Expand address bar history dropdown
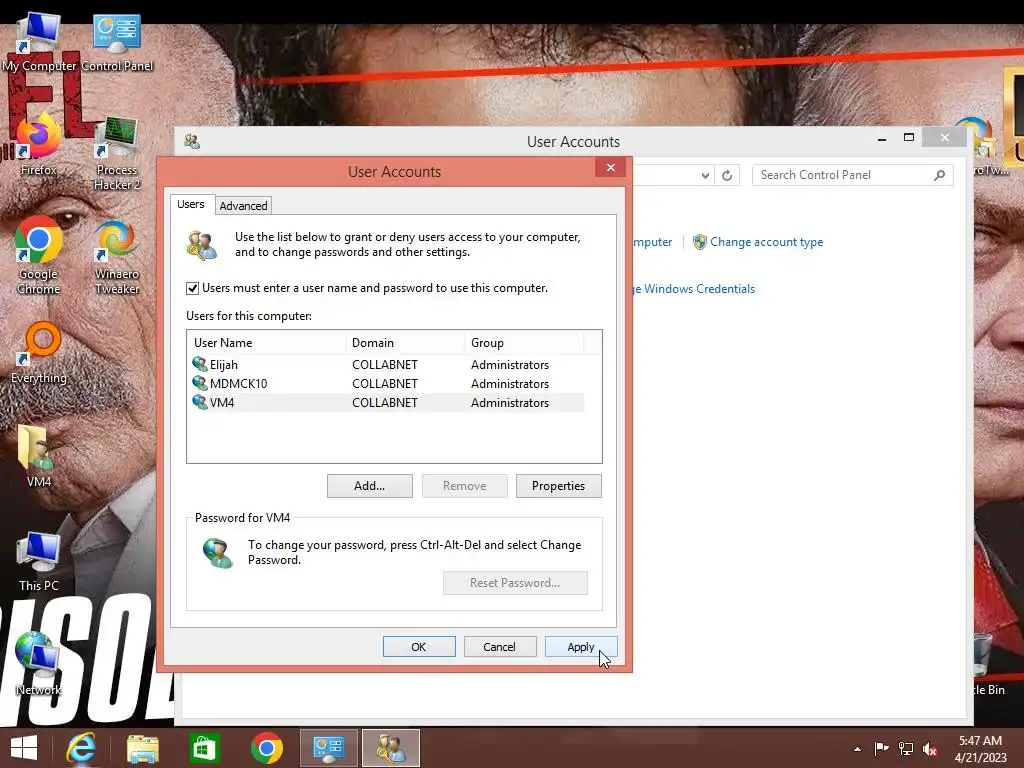The image size is (1024, 768). (705, 175)
